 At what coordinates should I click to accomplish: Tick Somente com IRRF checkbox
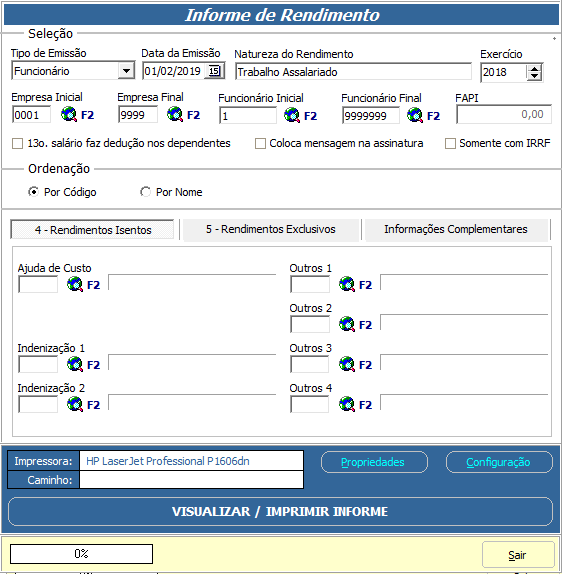(x=450, y=144)
